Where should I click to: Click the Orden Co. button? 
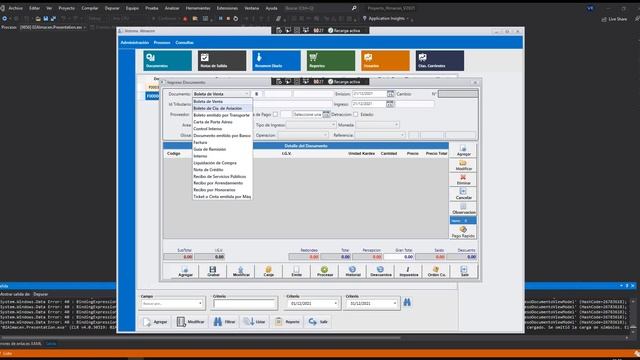tap(436, 271)
